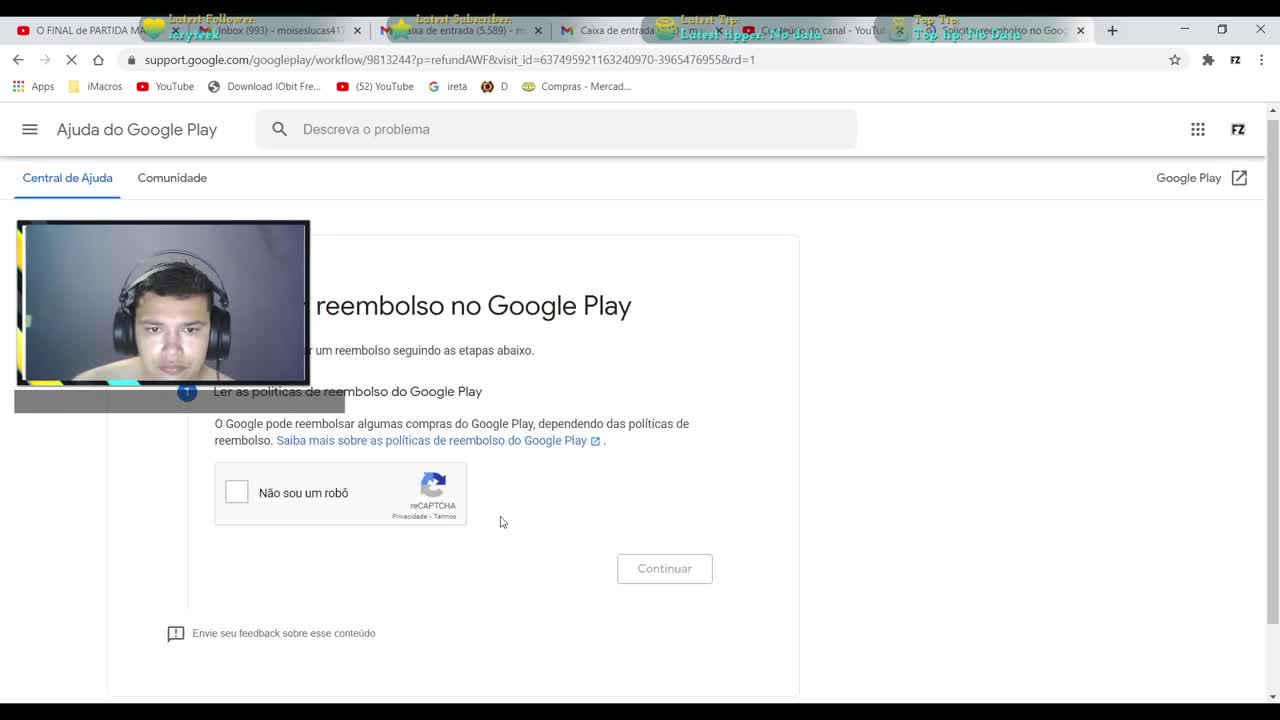Open the (52) YouTube bookmark
This screenshot has width=1280, height=720.
coord(375,87)
